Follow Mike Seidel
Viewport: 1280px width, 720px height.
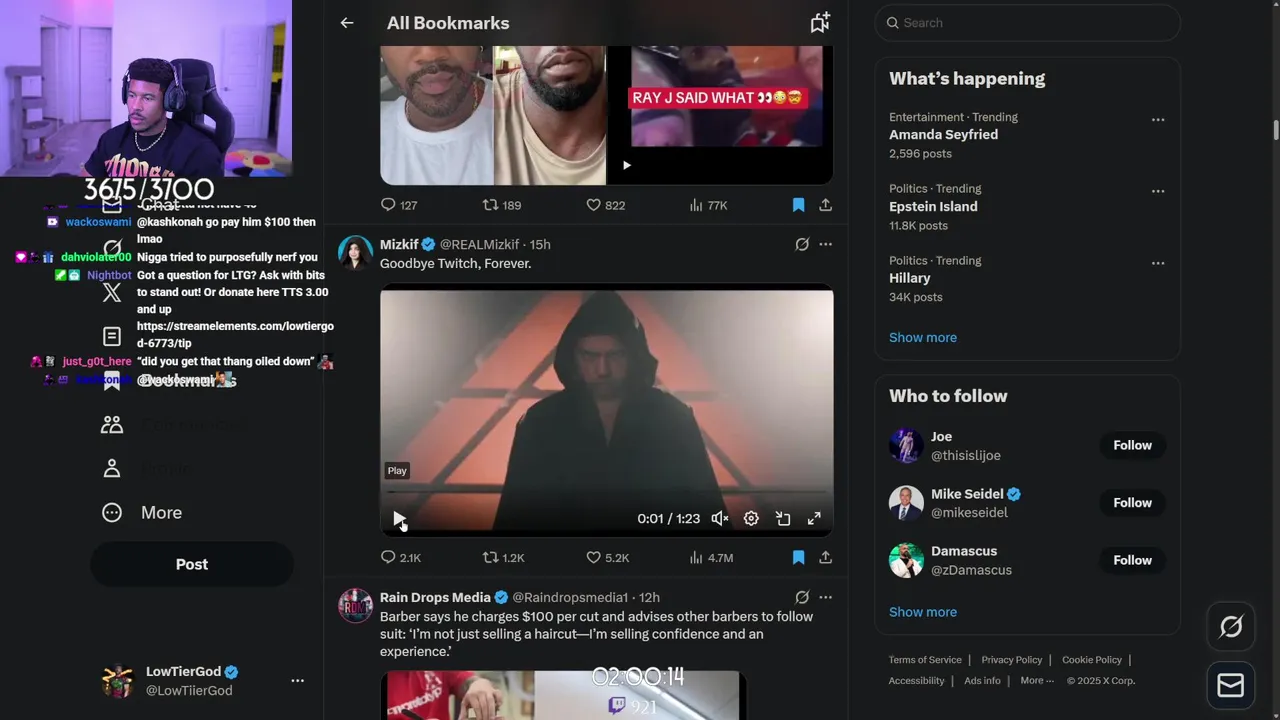click(x=1132, y=503)
